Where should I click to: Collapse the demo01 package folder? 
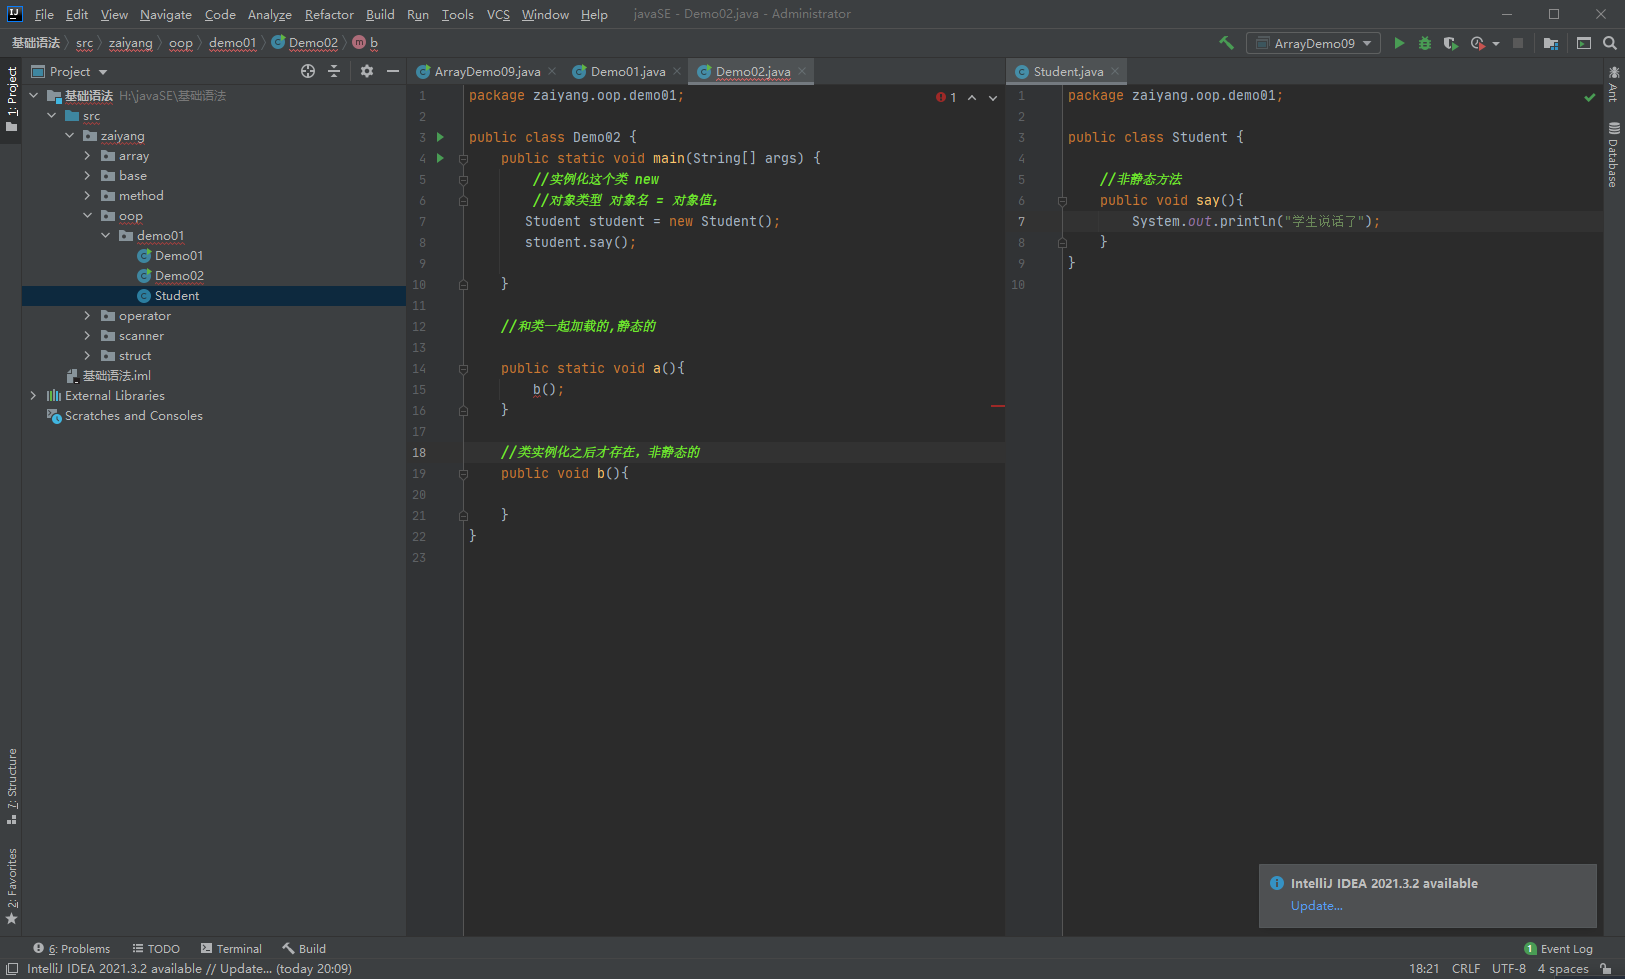(x=106, y=236)
